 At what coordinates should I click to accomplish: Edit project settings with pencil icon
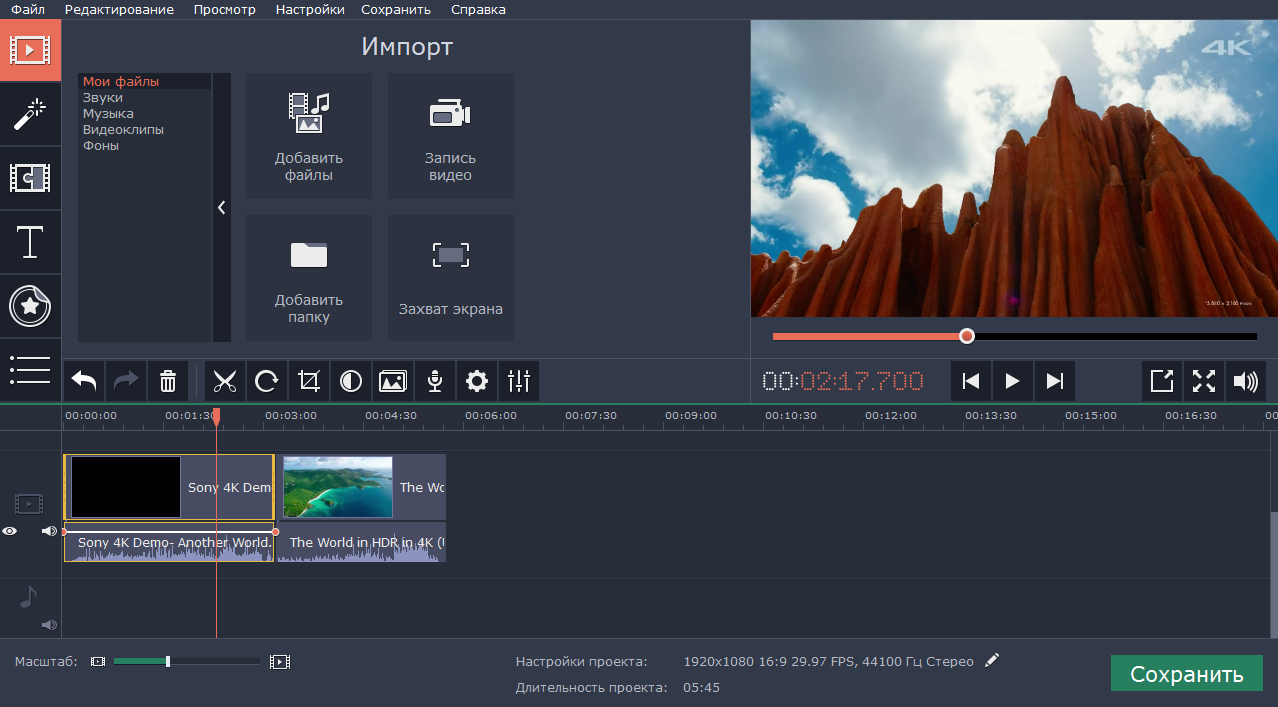tap(992, 661)
